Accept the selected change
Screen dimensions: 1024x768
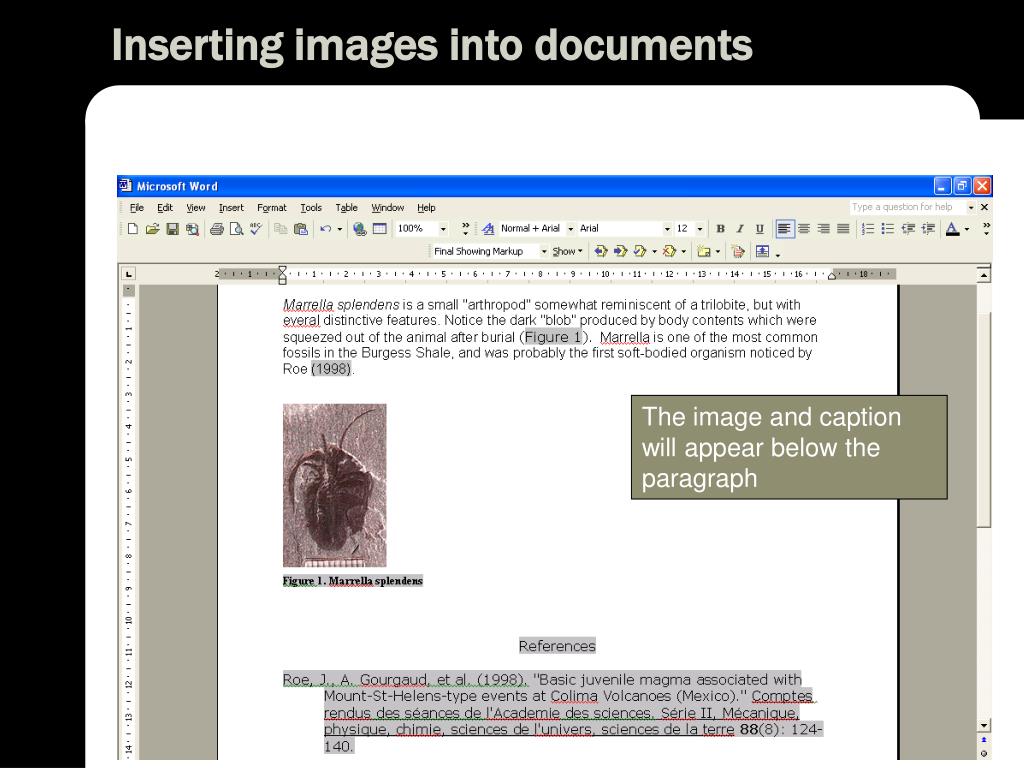[x=640, y=251]
